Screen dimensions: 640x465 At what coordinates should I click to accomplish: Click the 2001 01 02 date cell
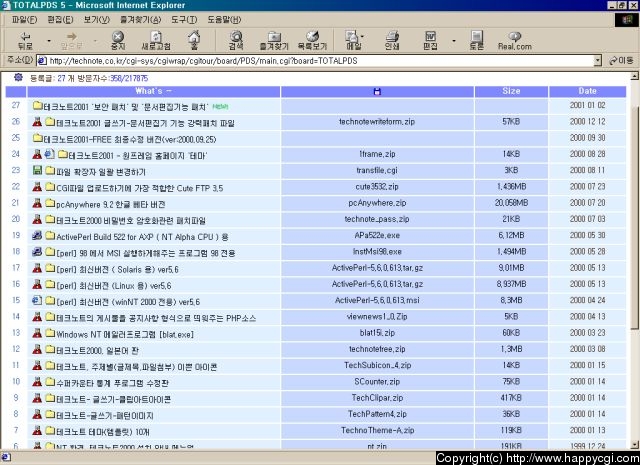pyautogui.click(x=587, y=105)
